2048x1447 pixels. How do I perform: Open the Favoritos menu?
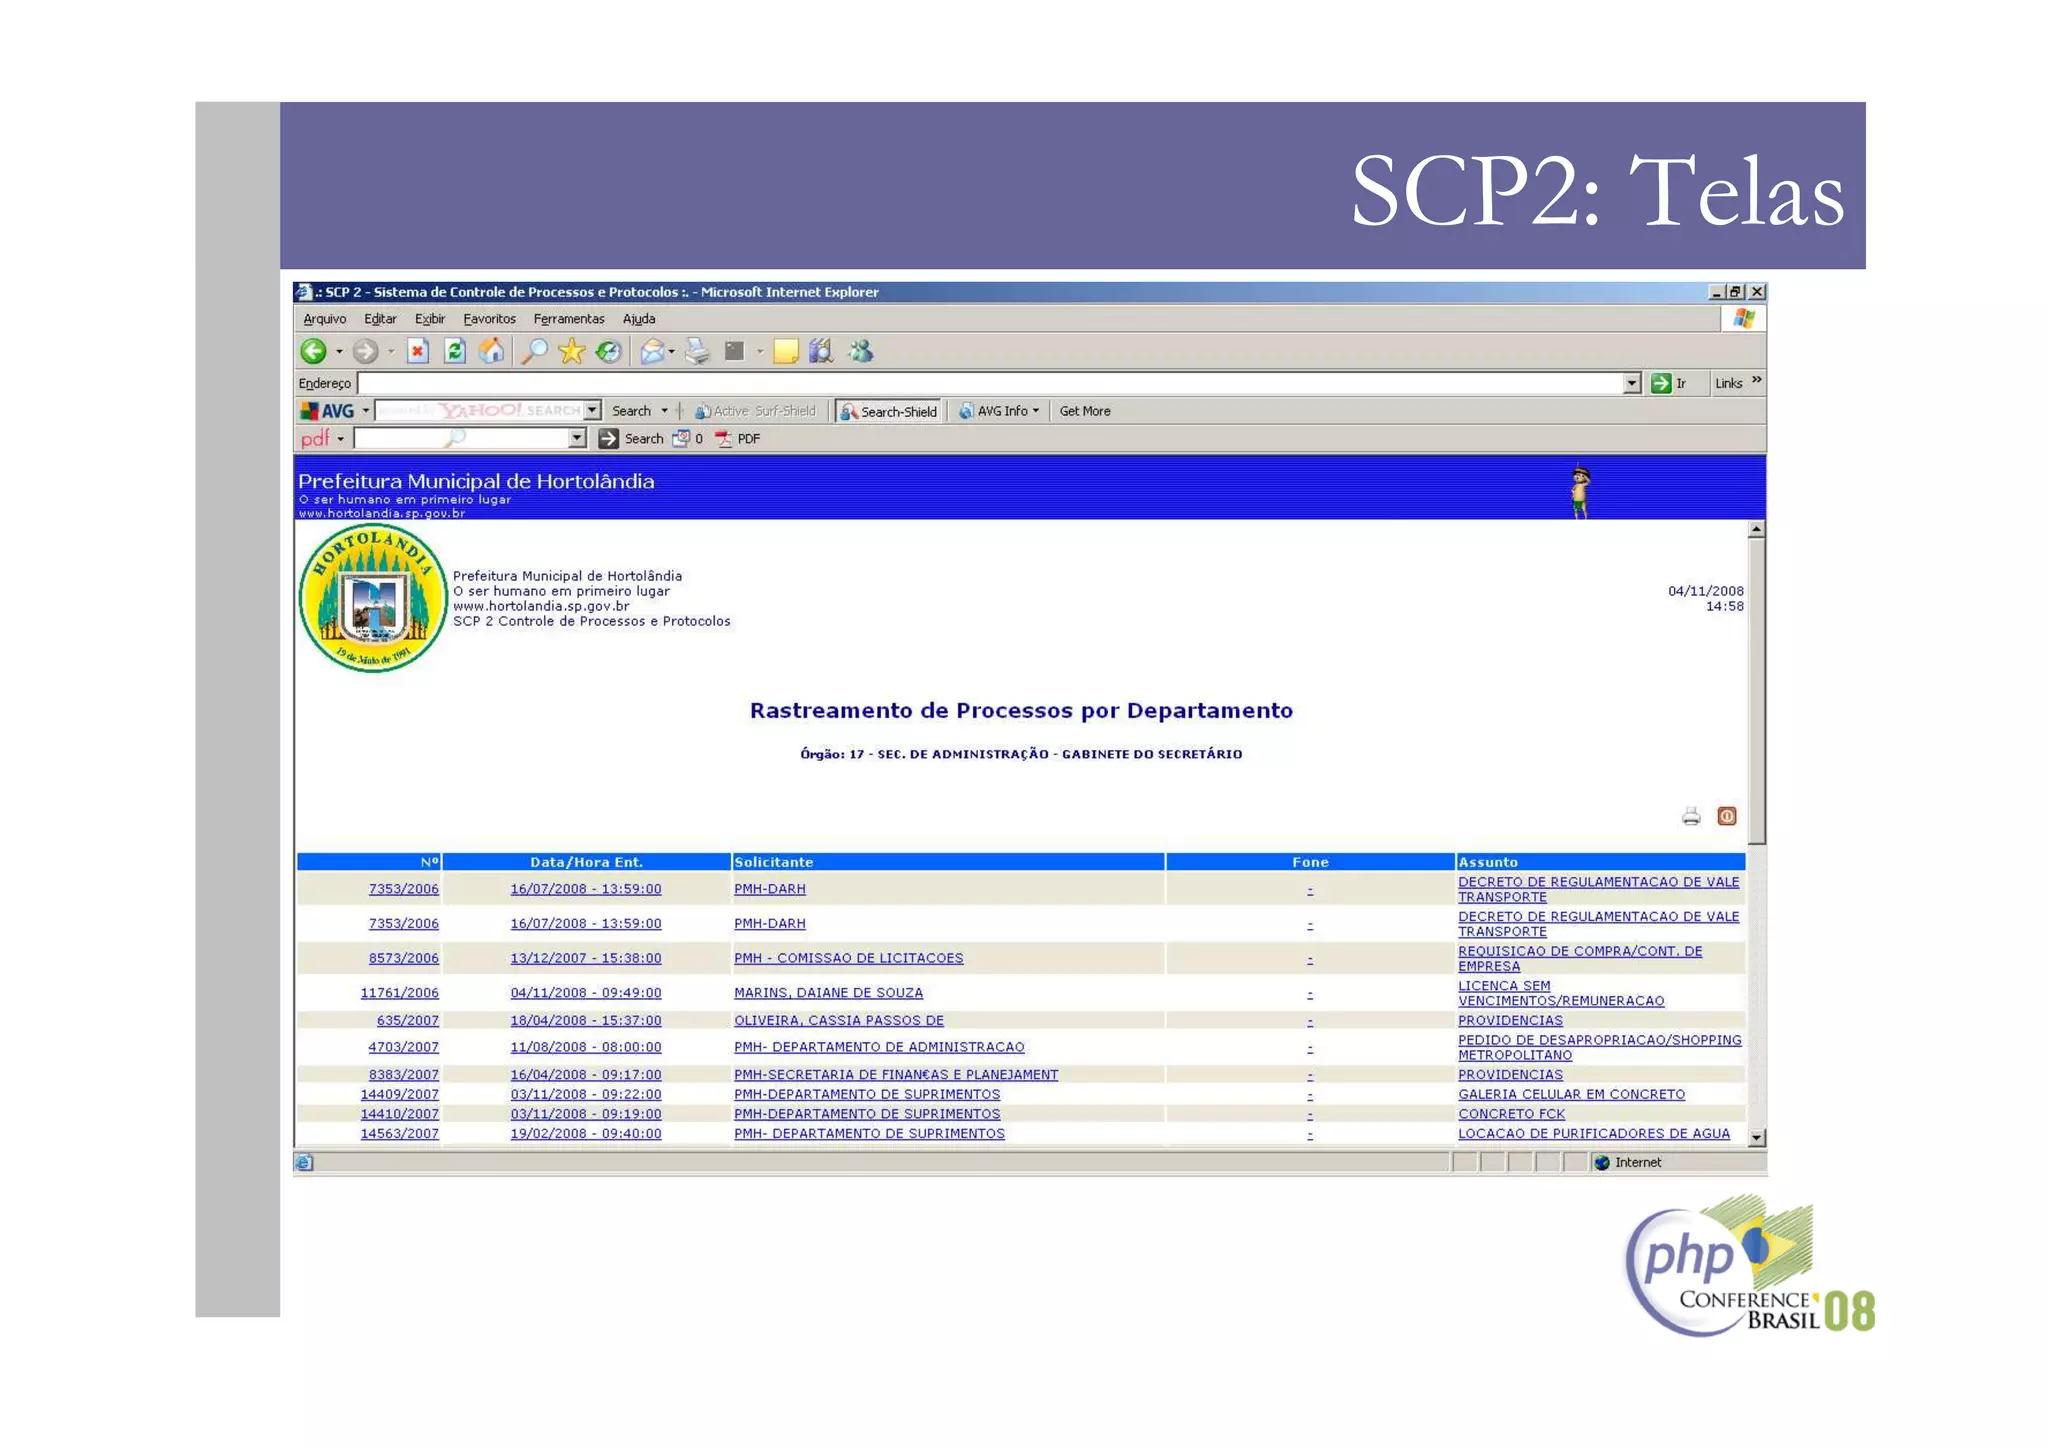489,319
